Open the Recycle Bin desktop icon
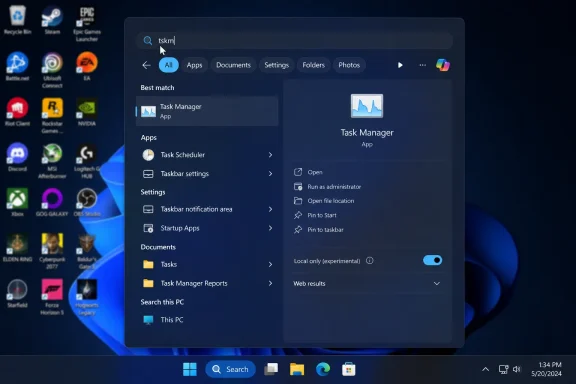The image size is (576, 384). coord(17,20)
